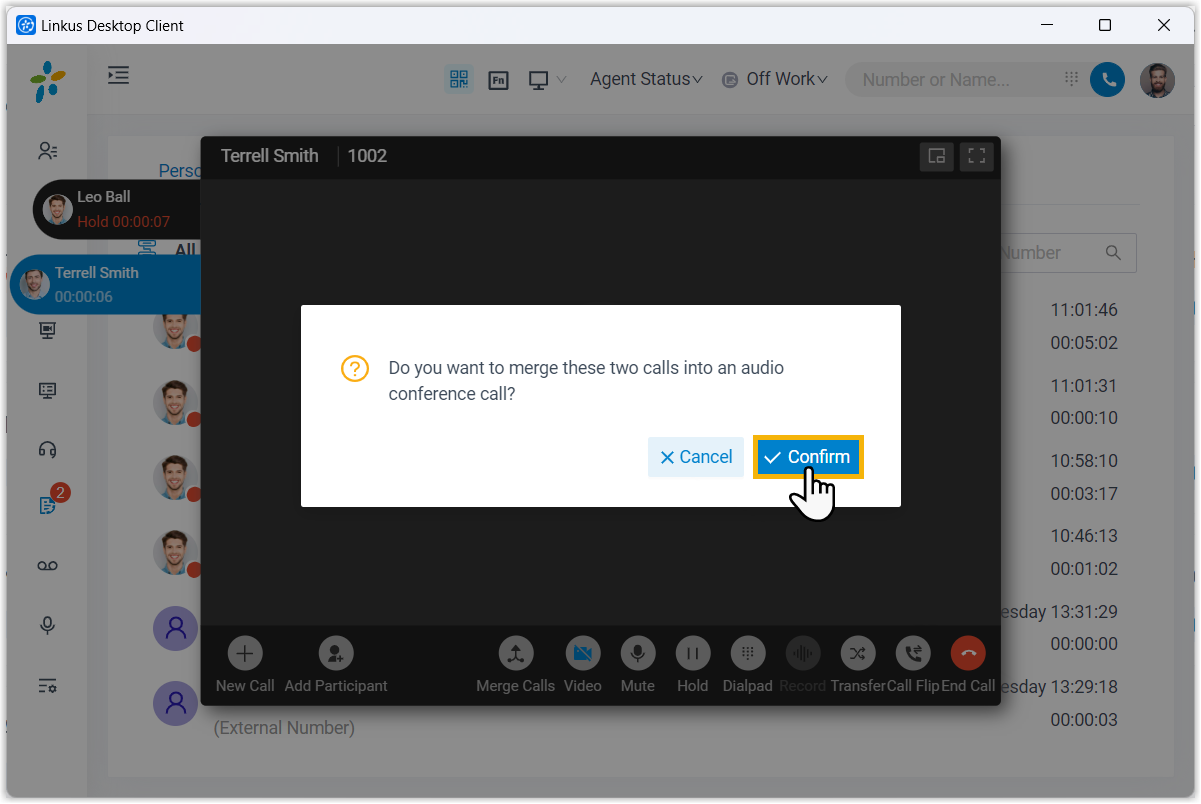Select call log entry at 13:29:18
Image resolution: width=1201 pixels, height=804 pixels.
pyautogui.click(x=1060, y=687)
